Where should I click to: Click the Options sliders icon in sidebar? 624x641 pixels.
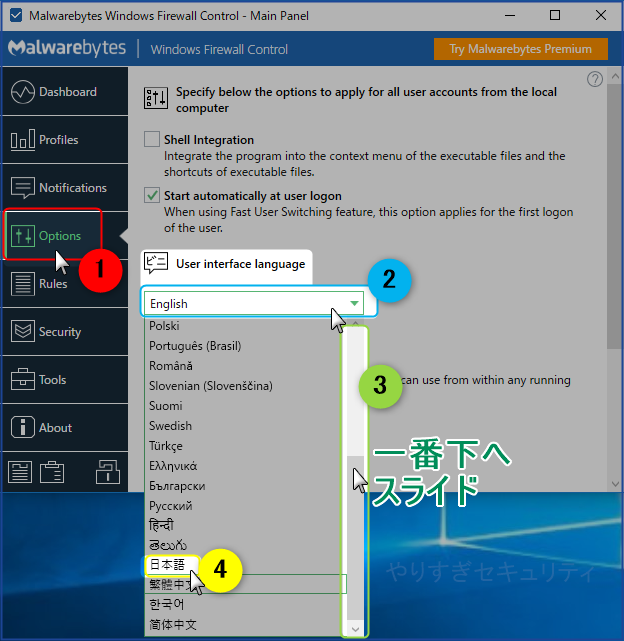point(22,236)
